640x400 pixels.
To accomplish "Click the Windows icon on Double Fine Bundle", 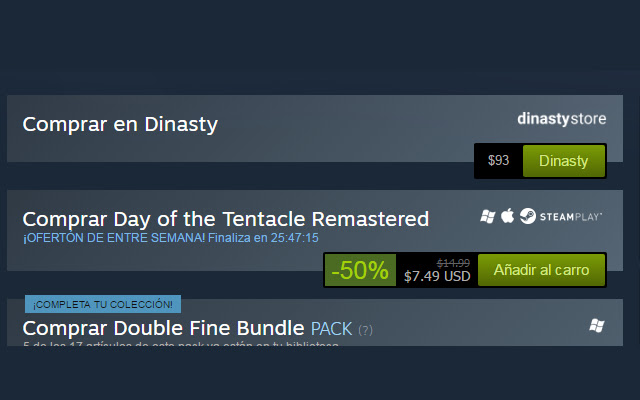I will 597,326.
